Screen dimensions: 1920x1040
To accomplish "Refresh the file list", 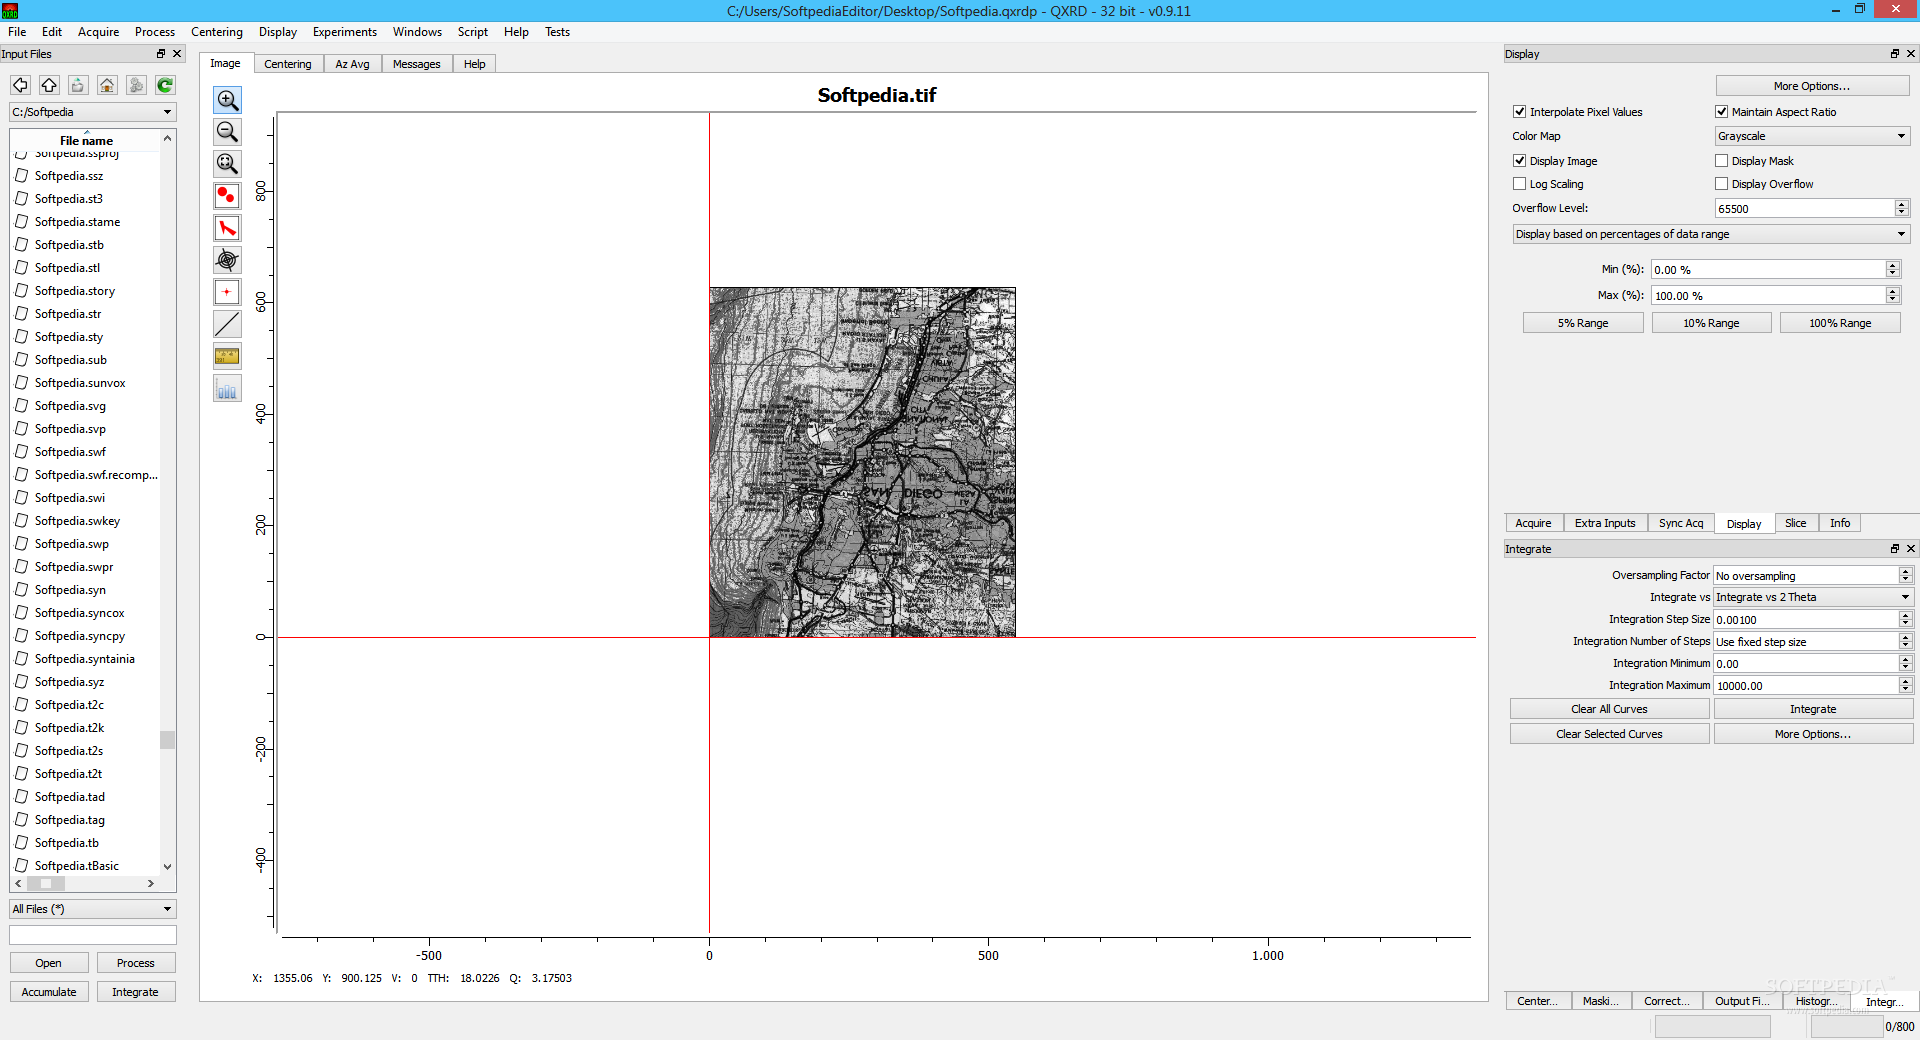I will pyautogui.click(x=165, y=85).
